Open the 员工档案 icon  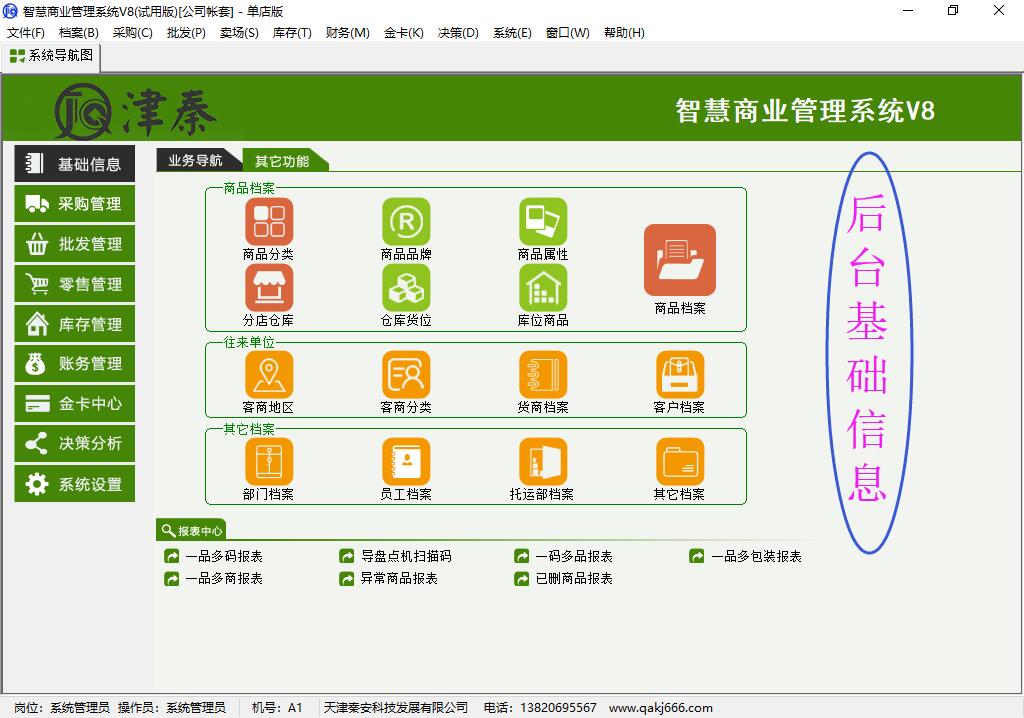406,462
